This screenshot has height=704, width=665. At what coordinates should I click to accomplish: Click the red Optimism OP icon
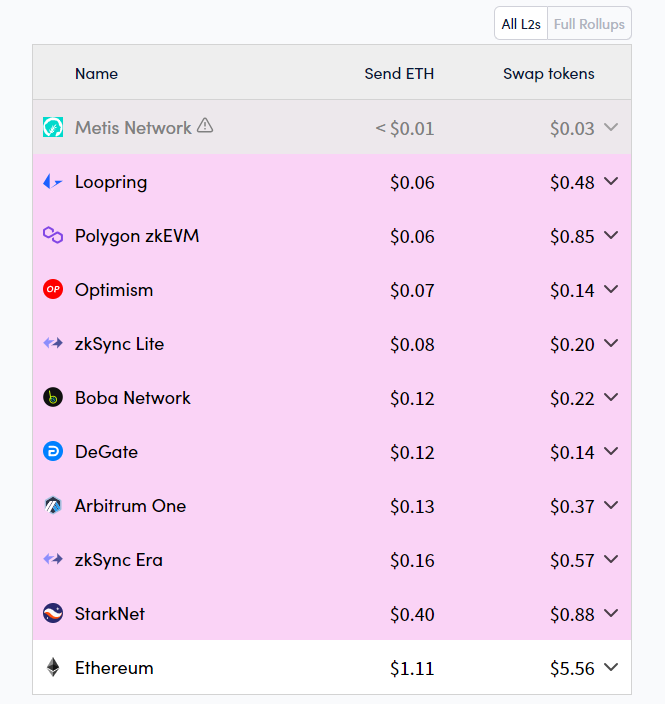(53, 290)
